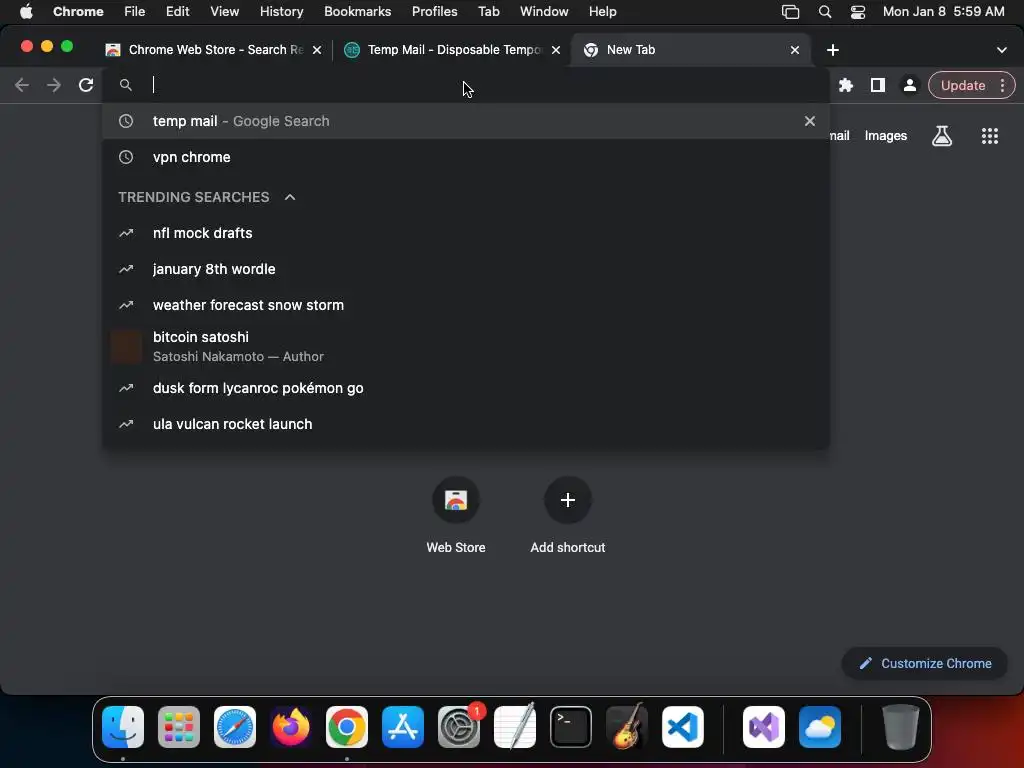Click Customize Chrome button
Image resolution: width=1024 pixels, height=768 pixels.
(x=925, y=664)
